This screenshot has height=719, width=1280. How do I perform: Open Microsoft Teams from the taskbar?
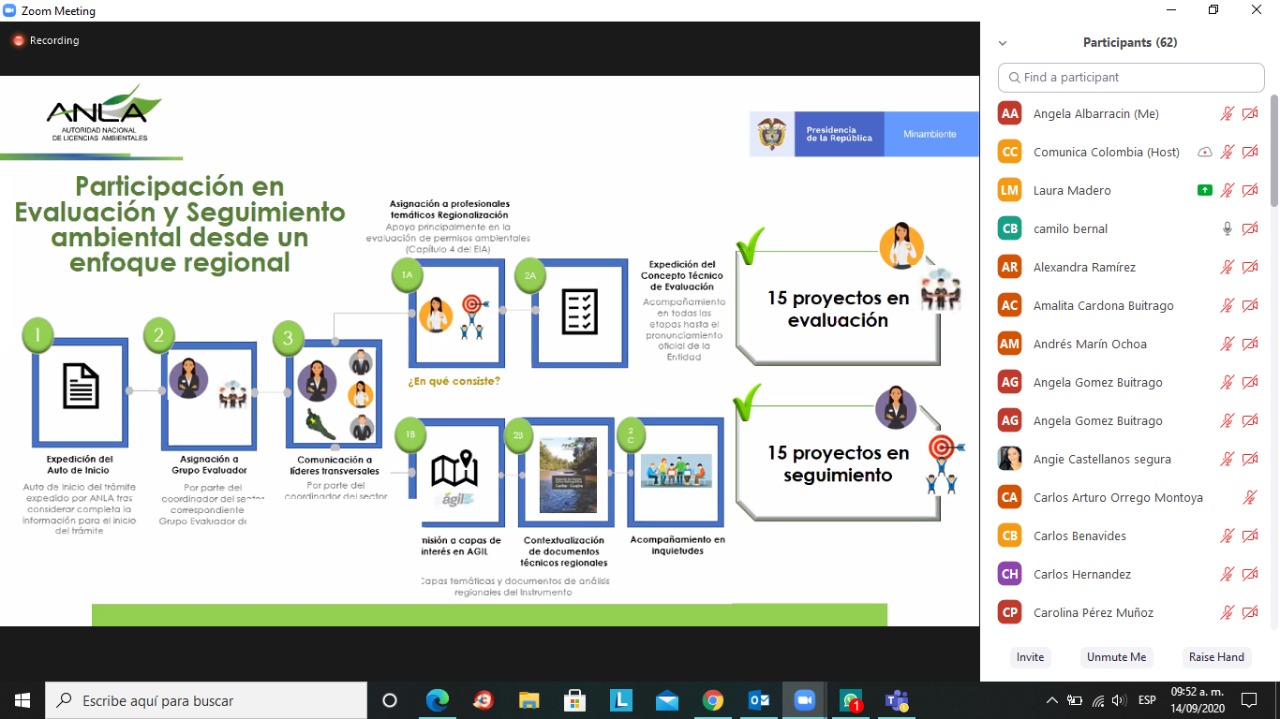[x=896, y=700]
